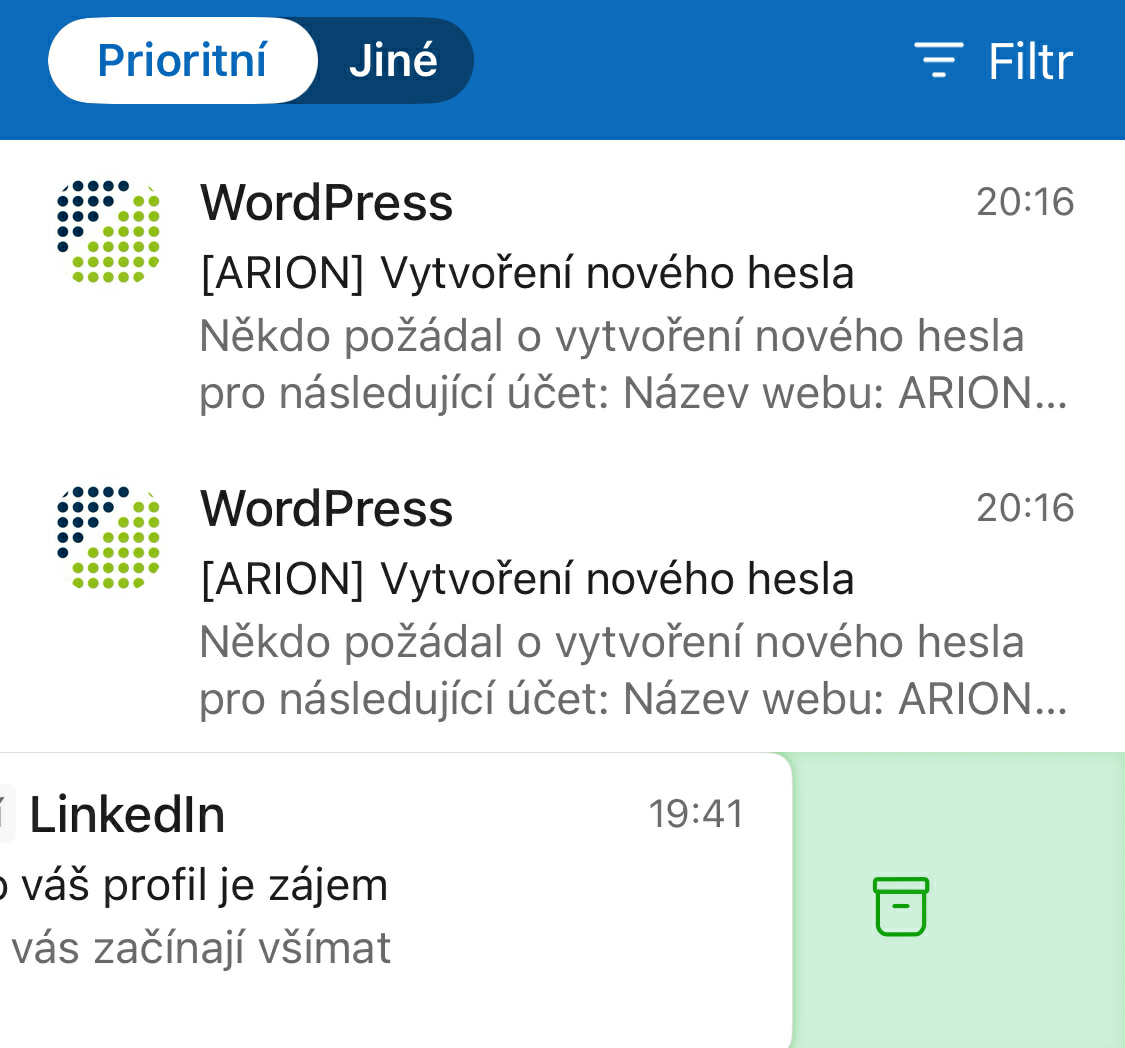Tap the green archive box icon
Screen dimensions: 1125x1048
[x=901, y=906]
